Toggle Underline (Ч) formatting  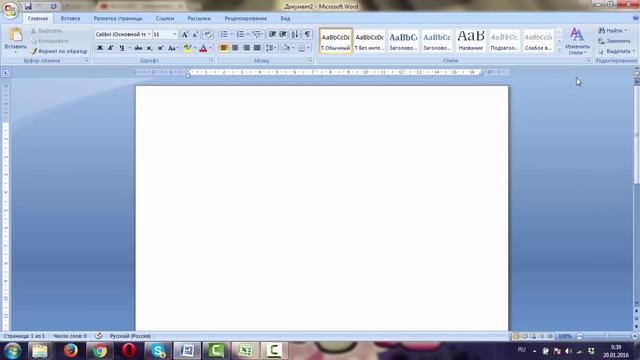122,48
